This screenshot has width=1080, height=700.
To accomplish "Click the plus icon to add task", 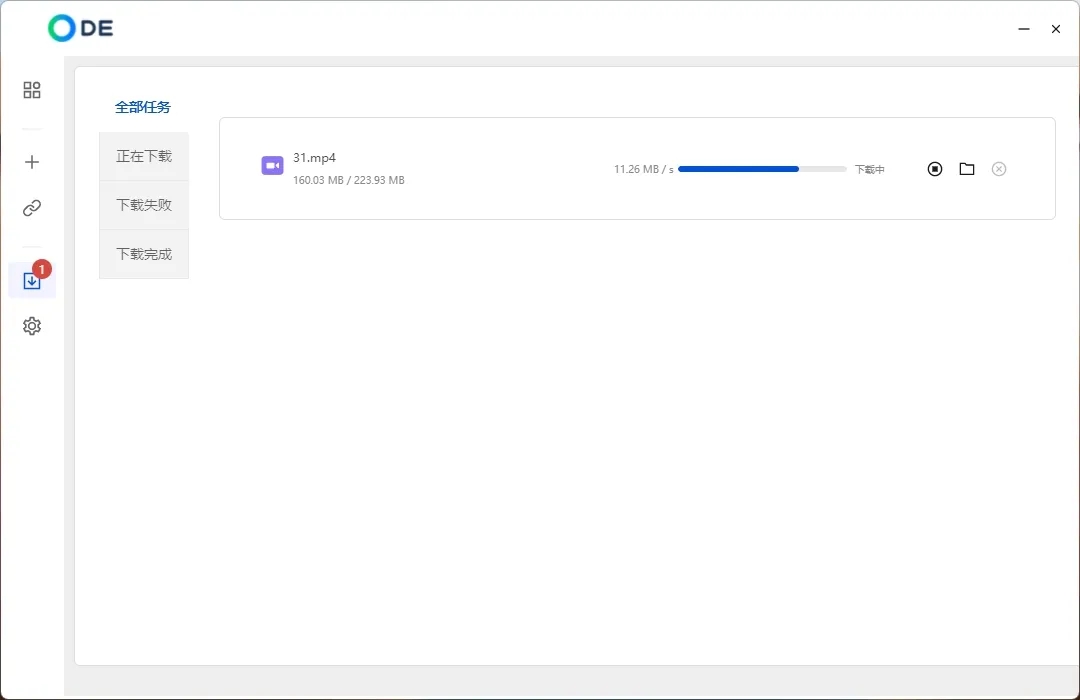I will [32, 162].
